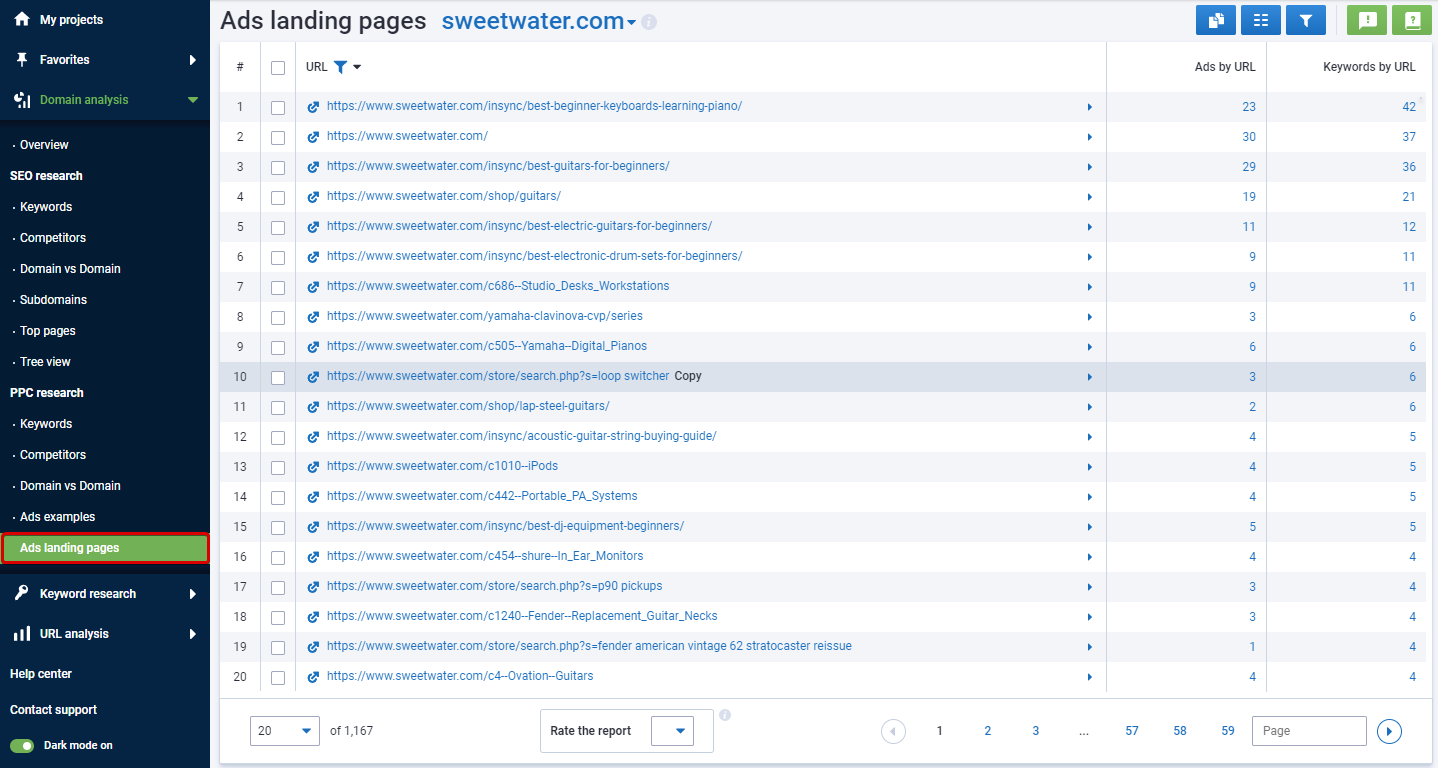Image resolution: width=1438 pixels, height=768 pixels.
Task: Click the Favorites pin icon
Action: point(22,60)
